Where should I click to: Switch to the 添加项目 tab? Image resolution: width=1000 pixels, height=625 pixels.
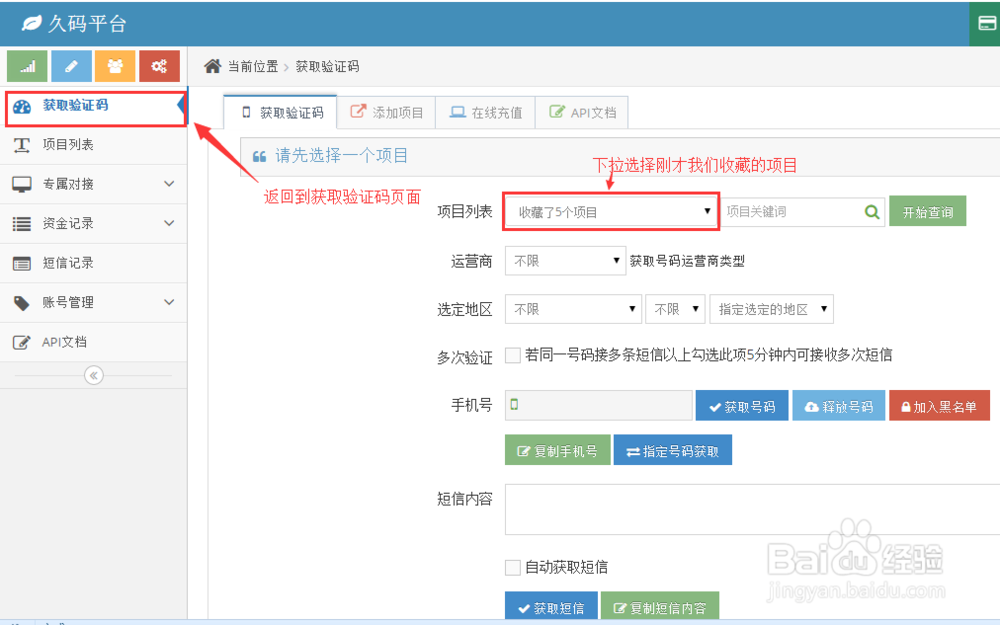coord(388,112)
